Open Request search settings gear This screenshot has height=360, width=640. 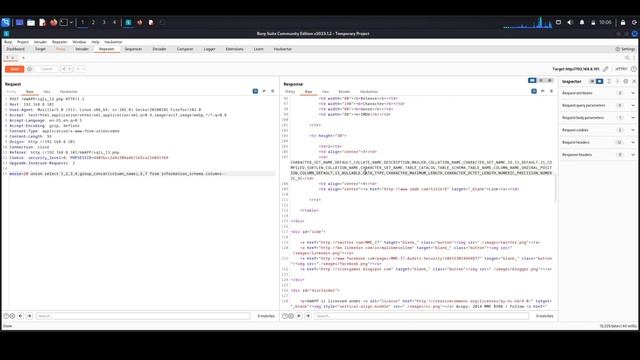[x=12, y=316]
